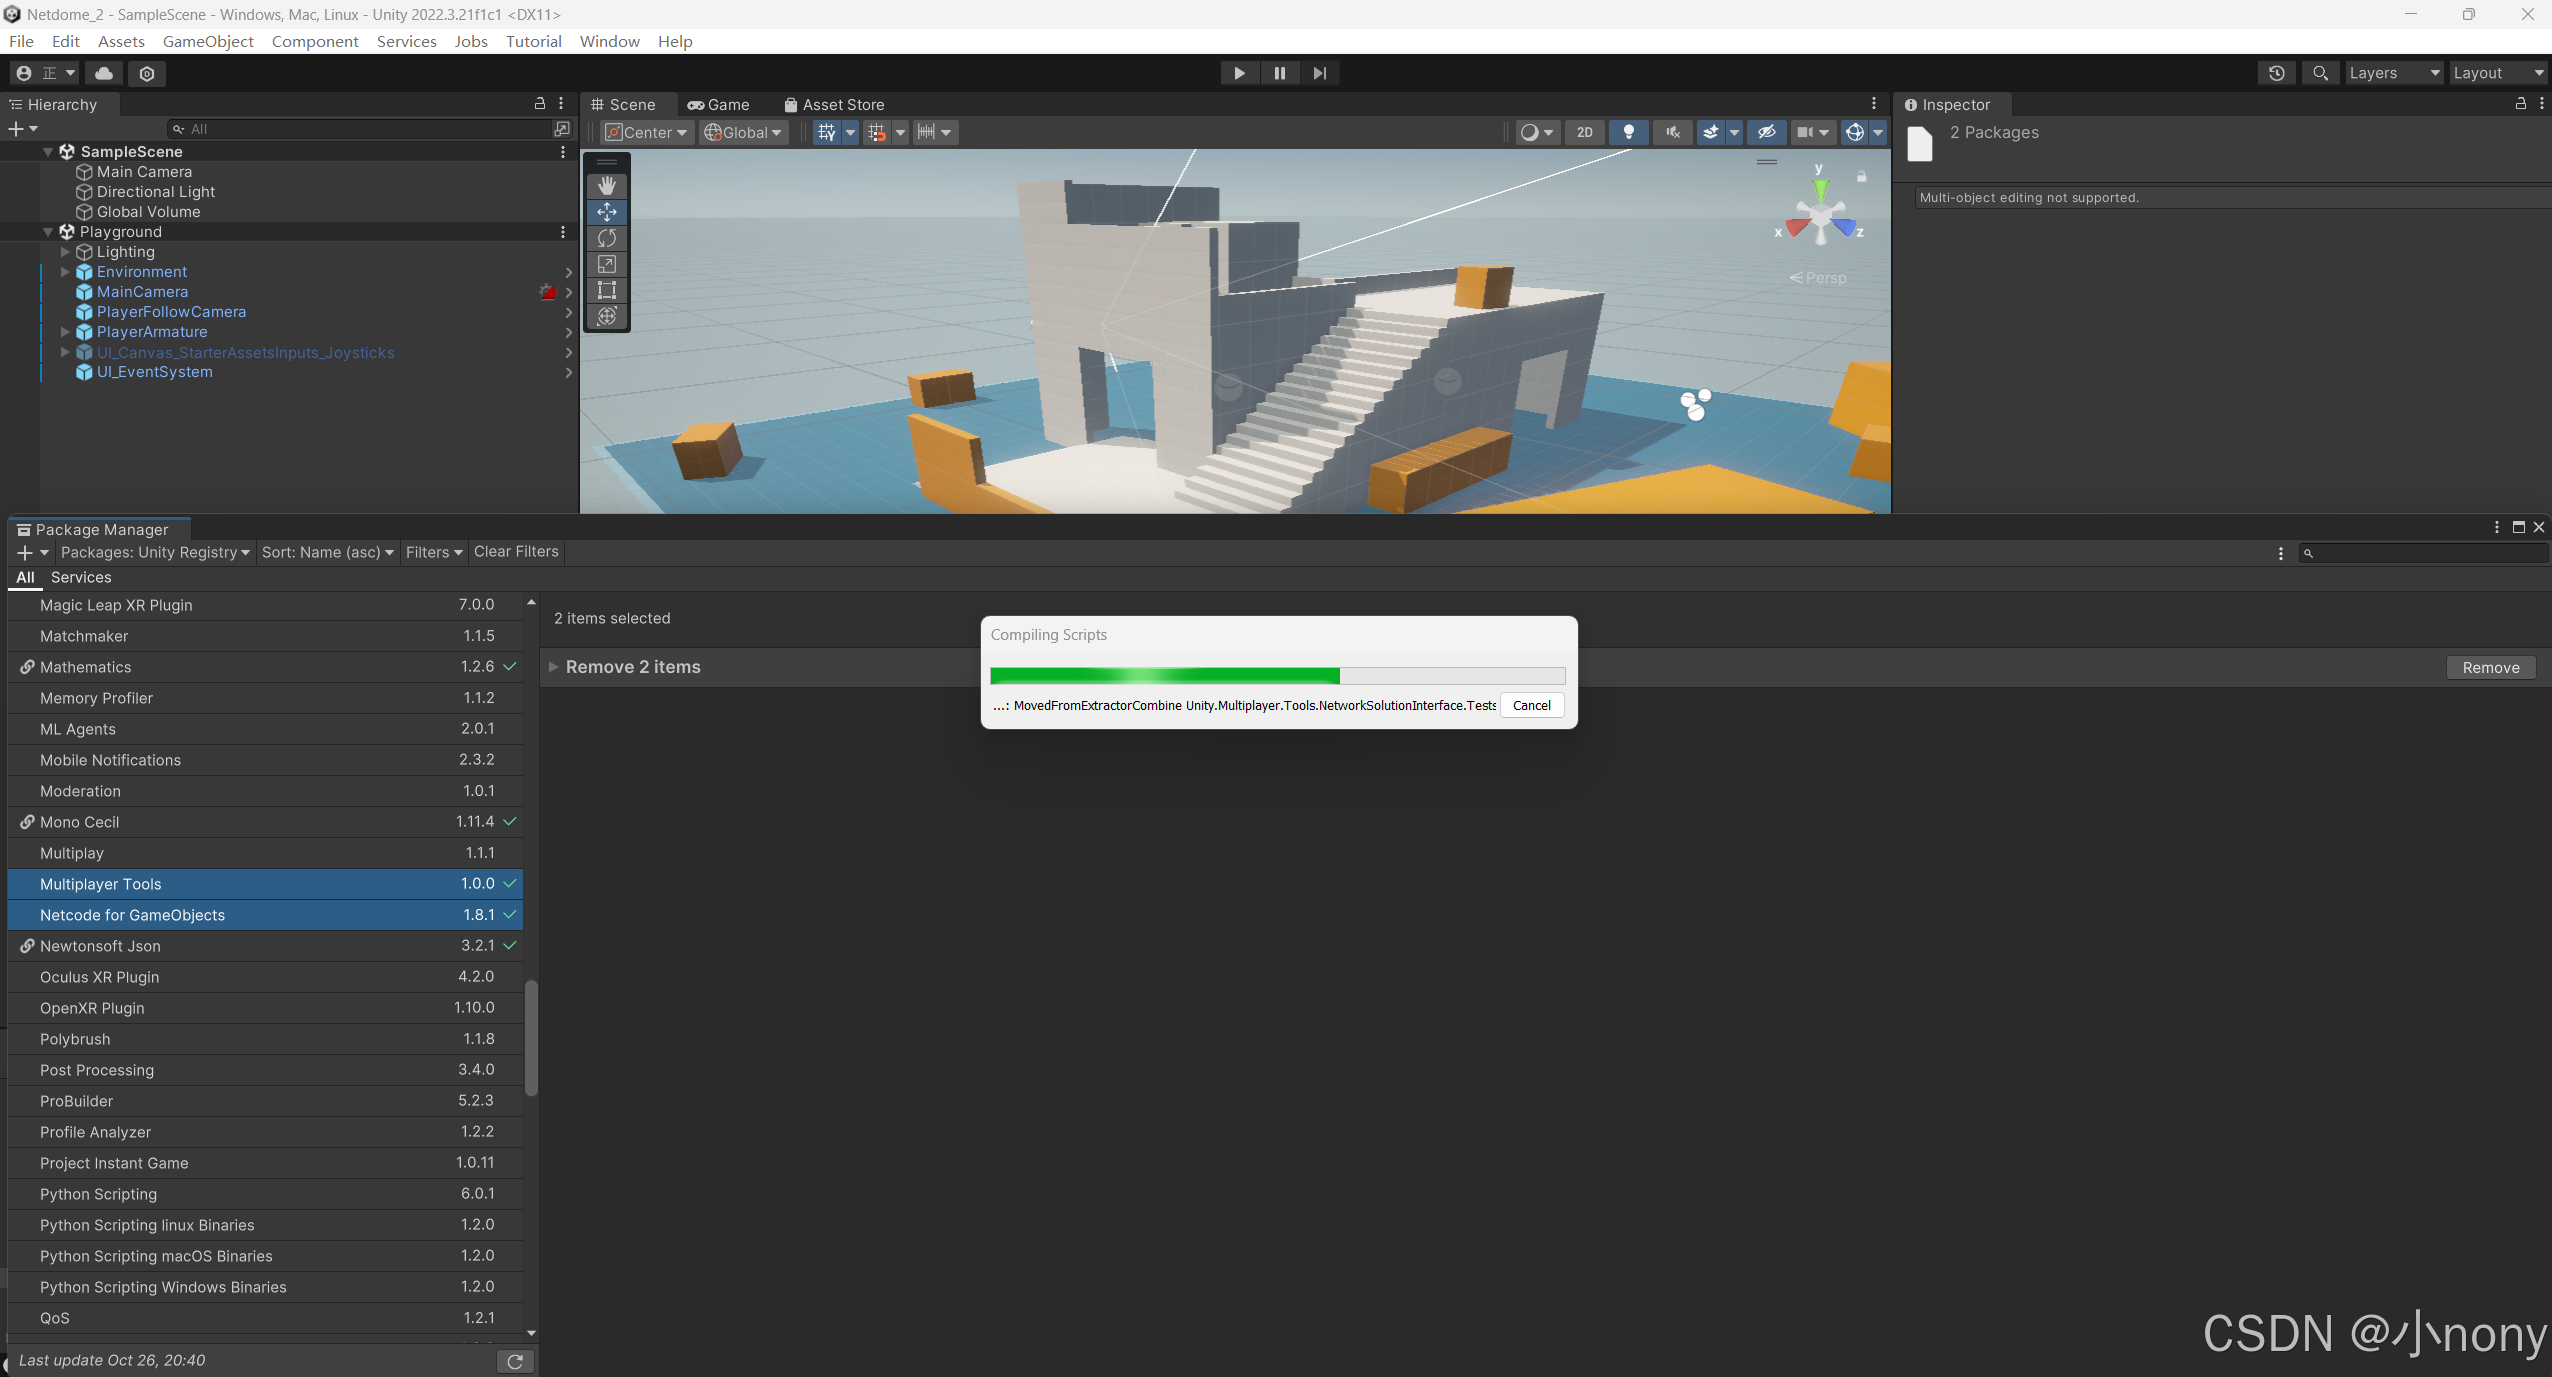The image size is (2552, 1377).
Task: Open Scene view more options menu
Action: [1874, 104]
